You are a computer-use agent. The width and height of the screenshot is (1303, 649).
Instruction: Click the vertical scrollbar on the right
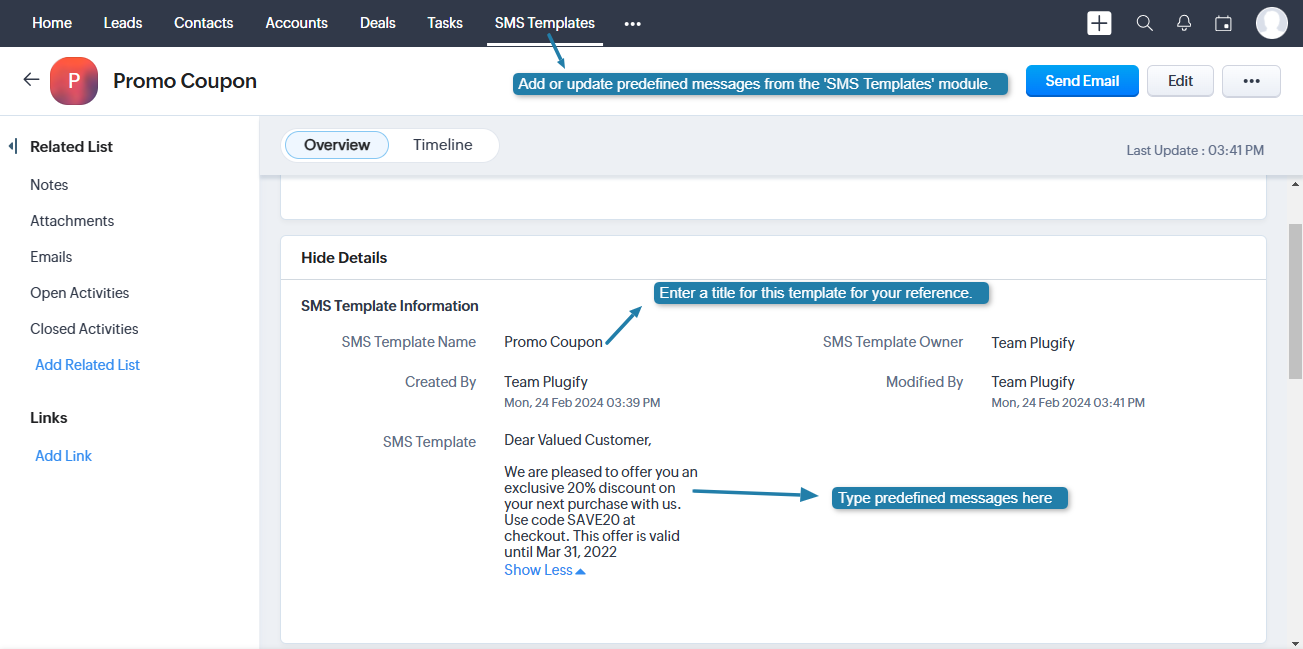click(1295, 300)
